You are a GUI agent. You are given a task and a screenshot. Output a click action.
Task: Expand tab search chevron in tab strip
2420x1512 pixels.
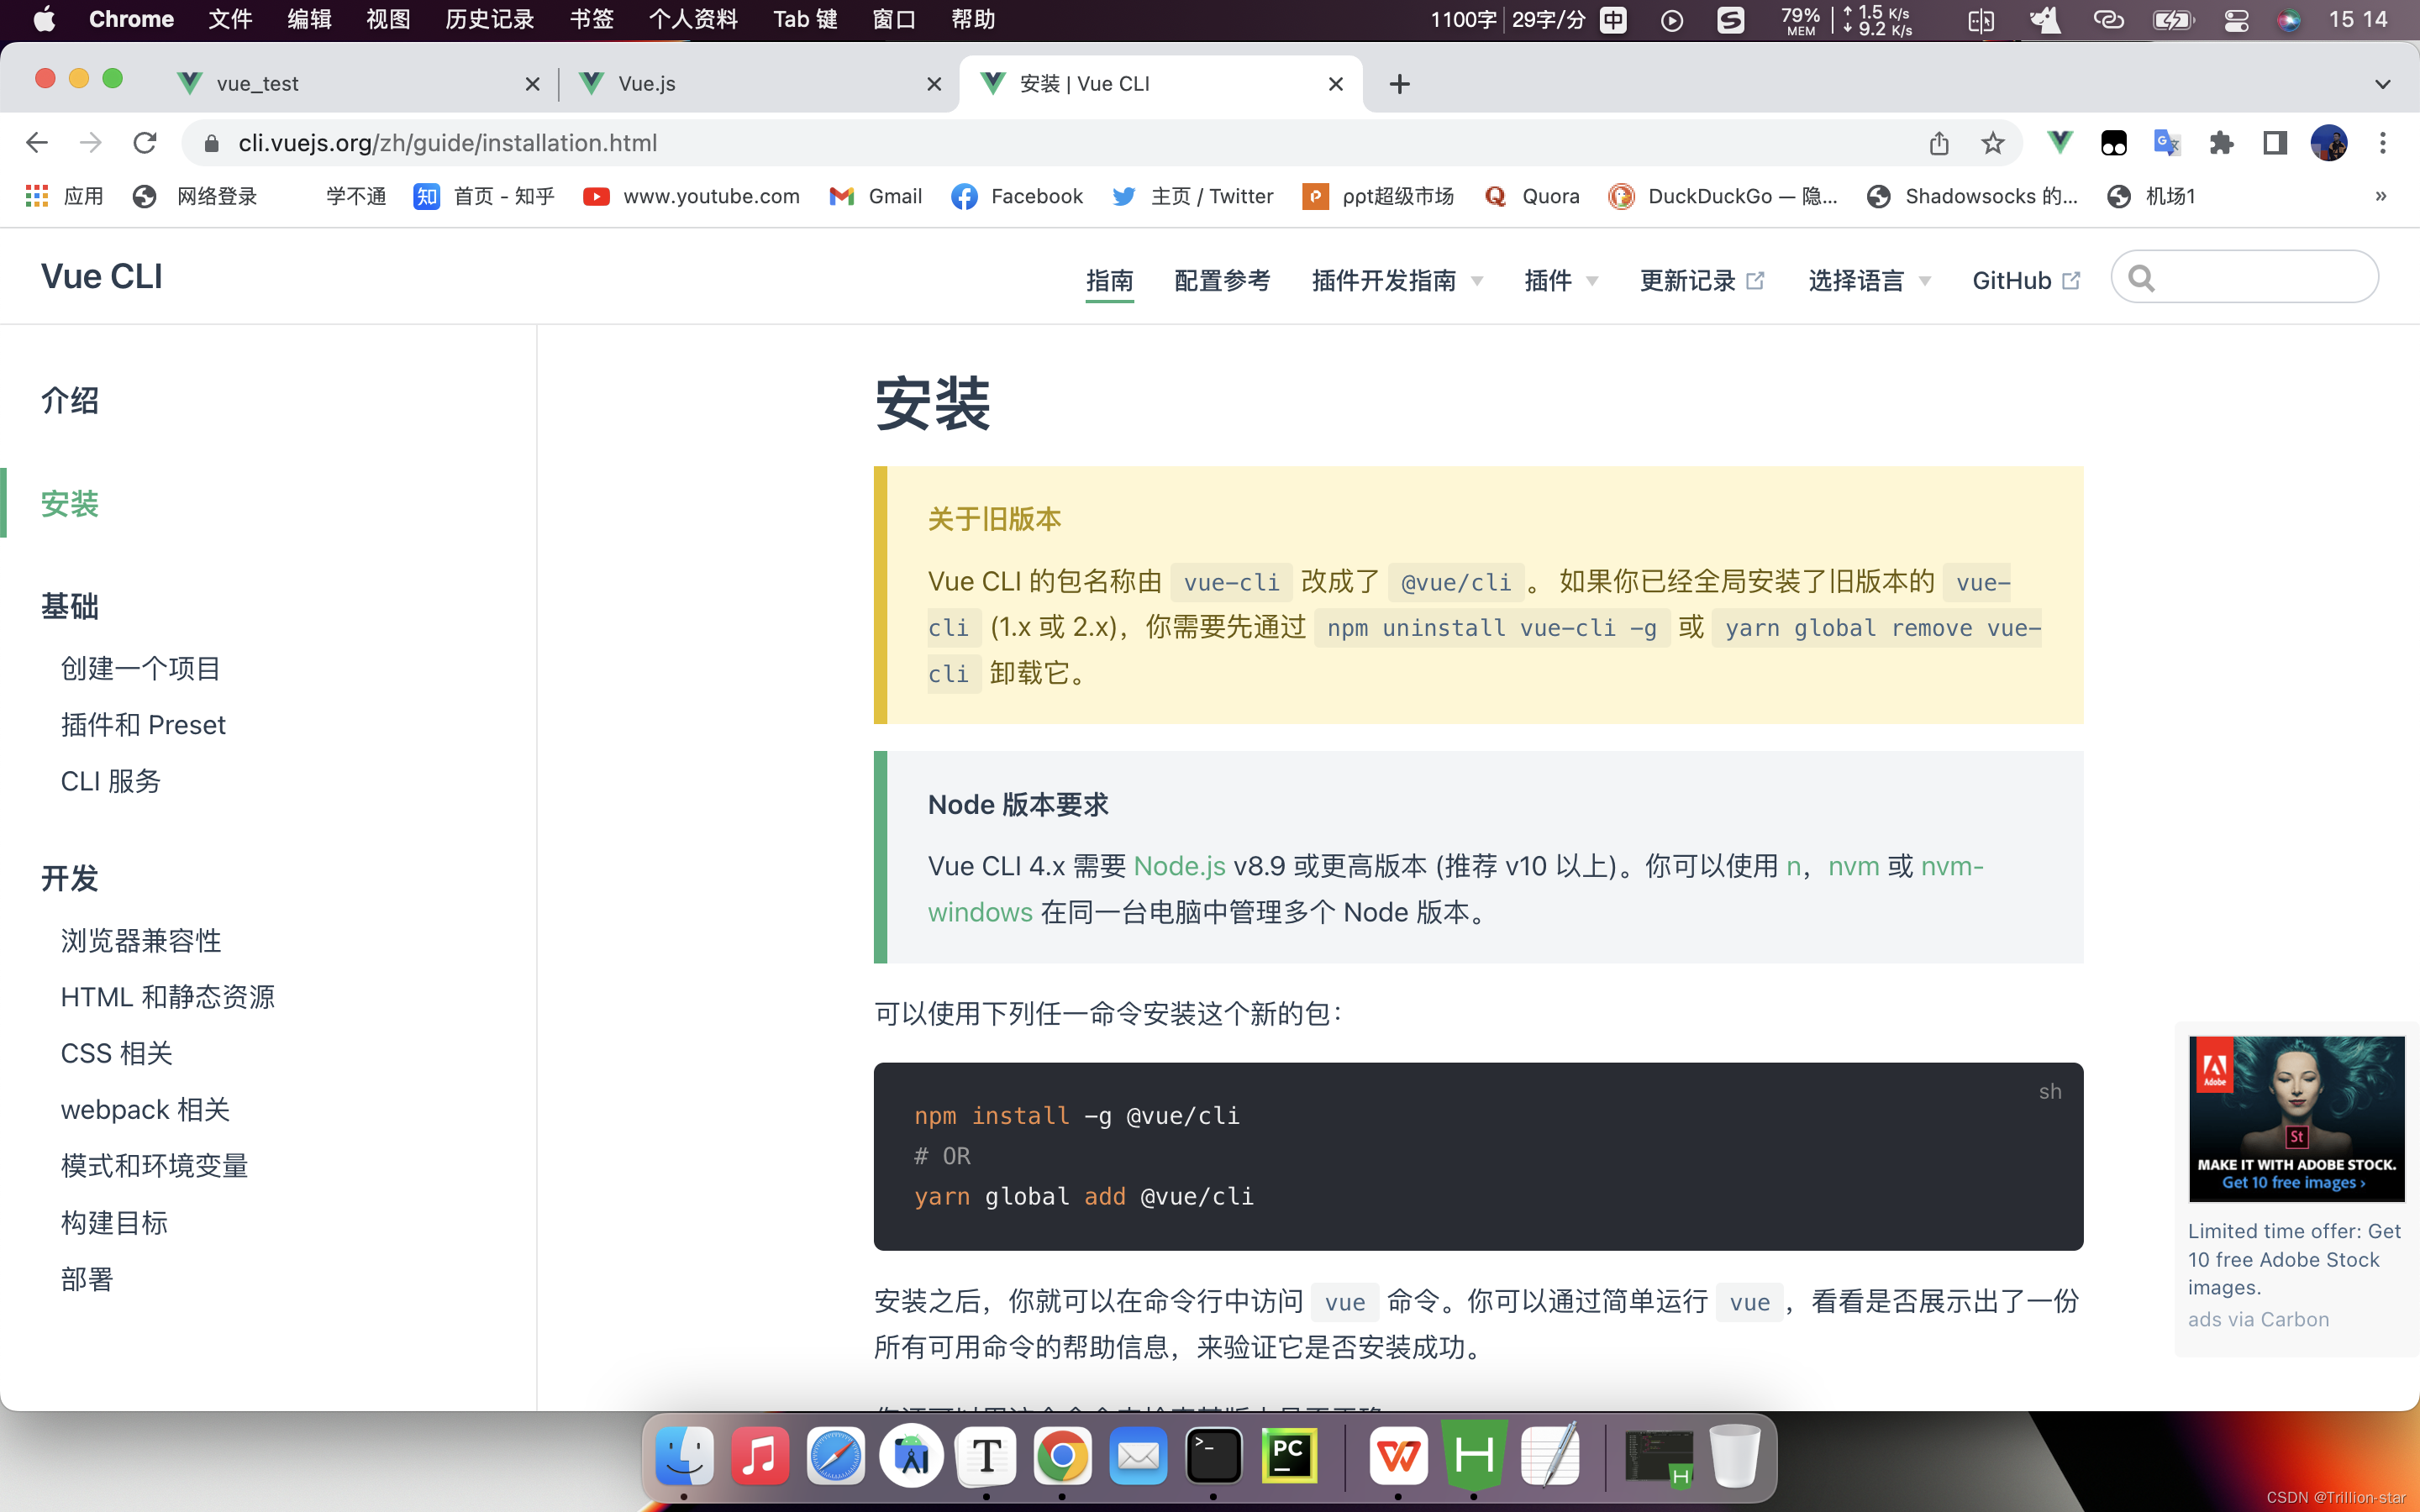click(2383, 84)
